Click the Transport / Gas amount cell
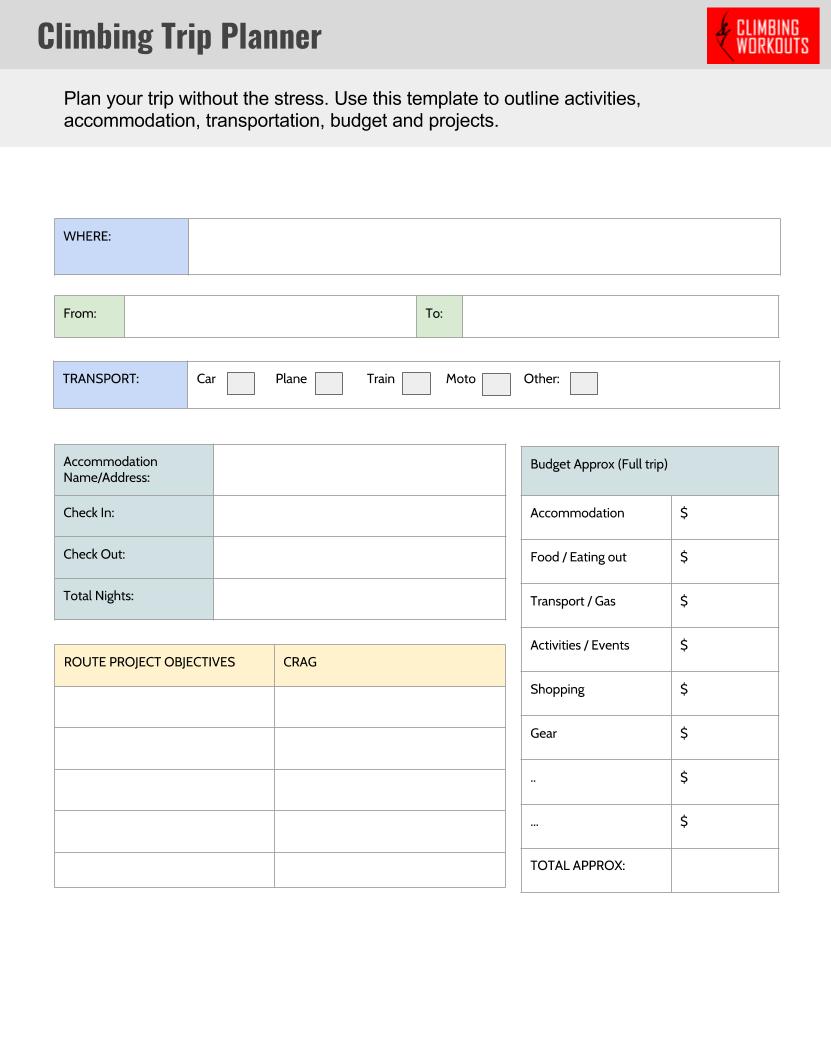The width and height of the screenshot is (831, 1057). click(724, 605)
